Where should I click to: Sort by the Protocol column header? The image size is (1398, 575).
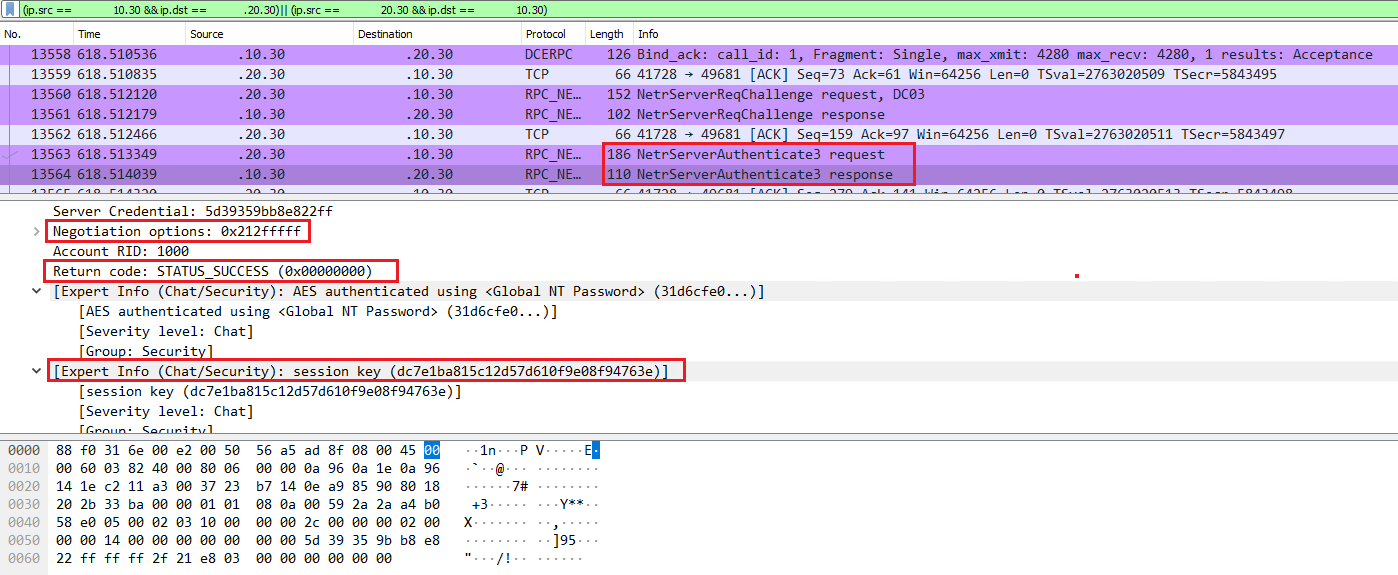[x=545, y=34]
